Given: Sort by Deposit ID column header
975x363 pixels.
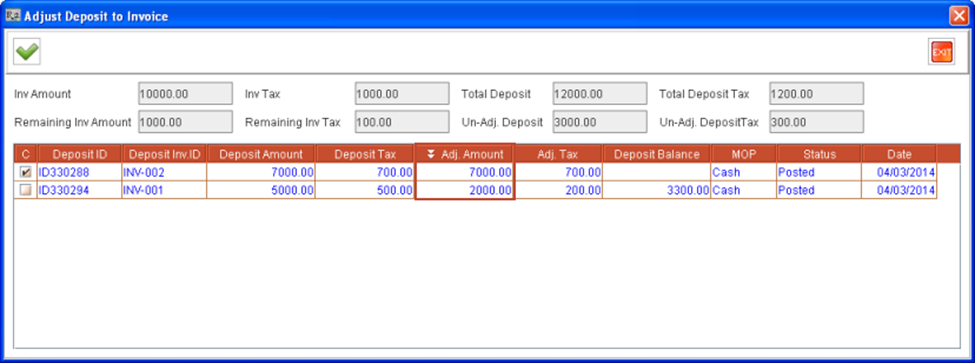Looking at the screenshot, I should coord(80,154).
